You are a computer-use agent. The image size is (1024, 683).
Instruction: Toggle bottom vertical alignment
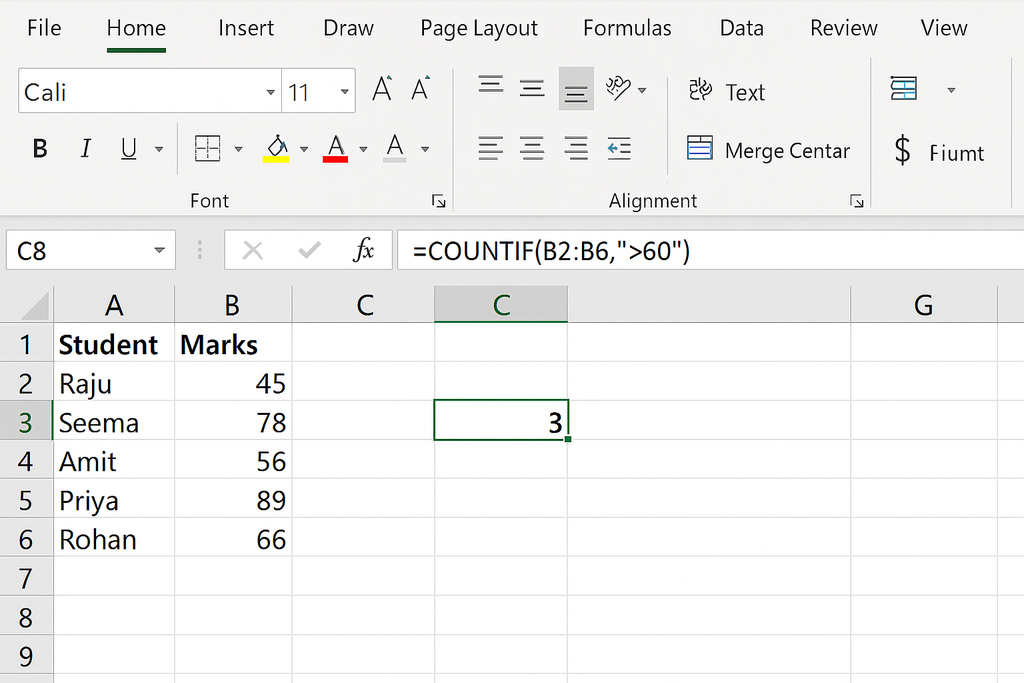click(576, 90)
